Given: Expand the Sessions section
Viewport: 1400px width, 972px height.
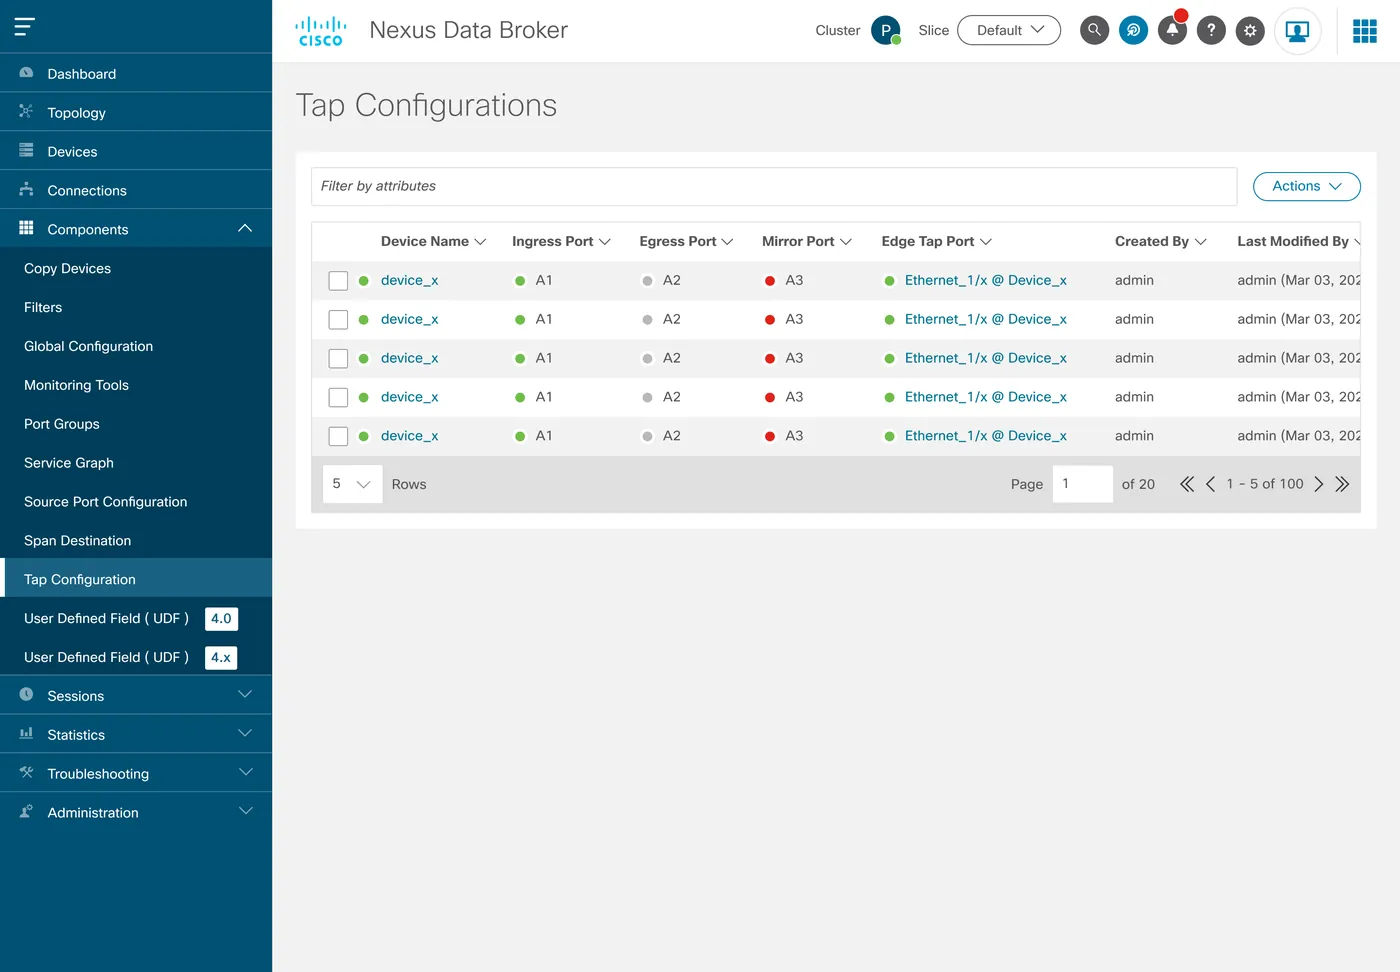Looking at the screenshot, I should point(136,695).
